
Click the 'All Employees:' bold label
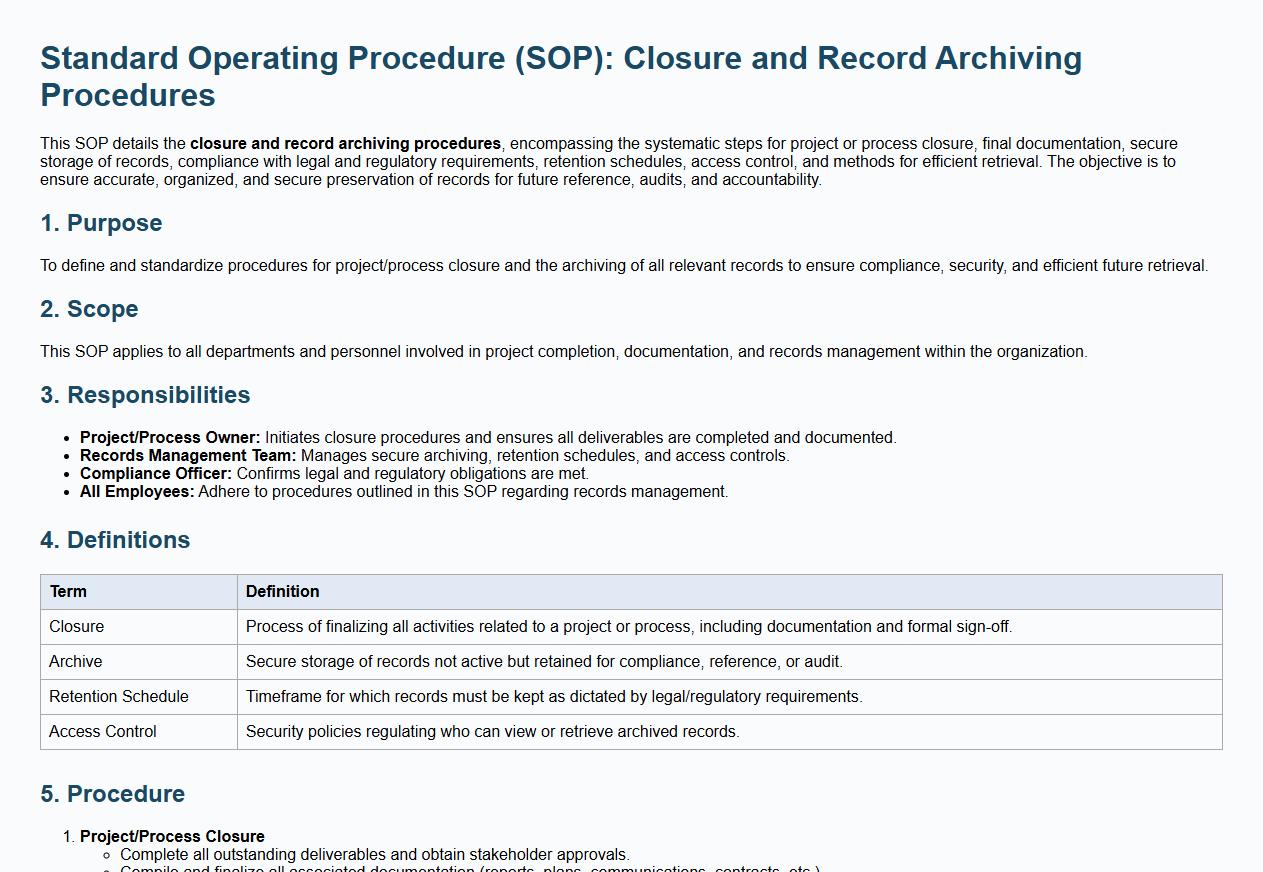pos(137,492)
